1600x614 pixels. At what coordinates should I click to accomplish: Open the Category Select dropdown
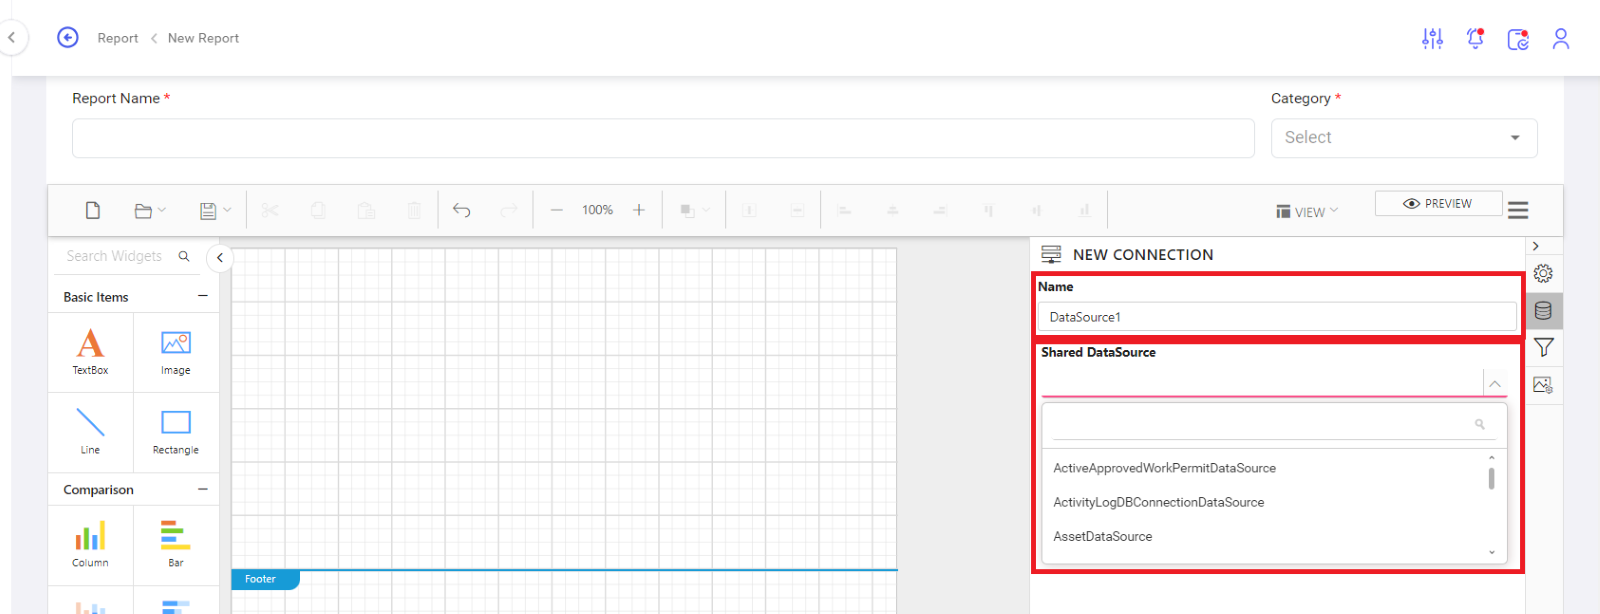1404,138
